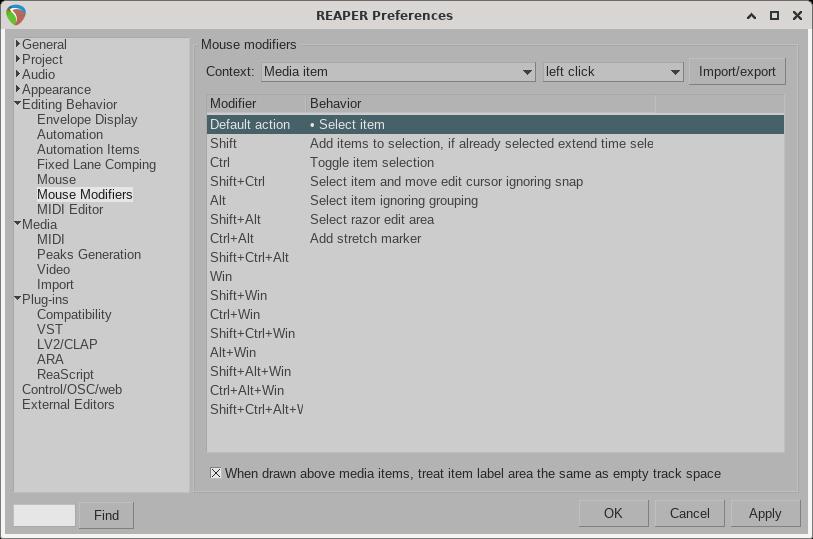Screen dimensions: 813x539
Task: Select the Ctrl+Win modifier row
Action: pyautogui.click(x=495, y=314)
